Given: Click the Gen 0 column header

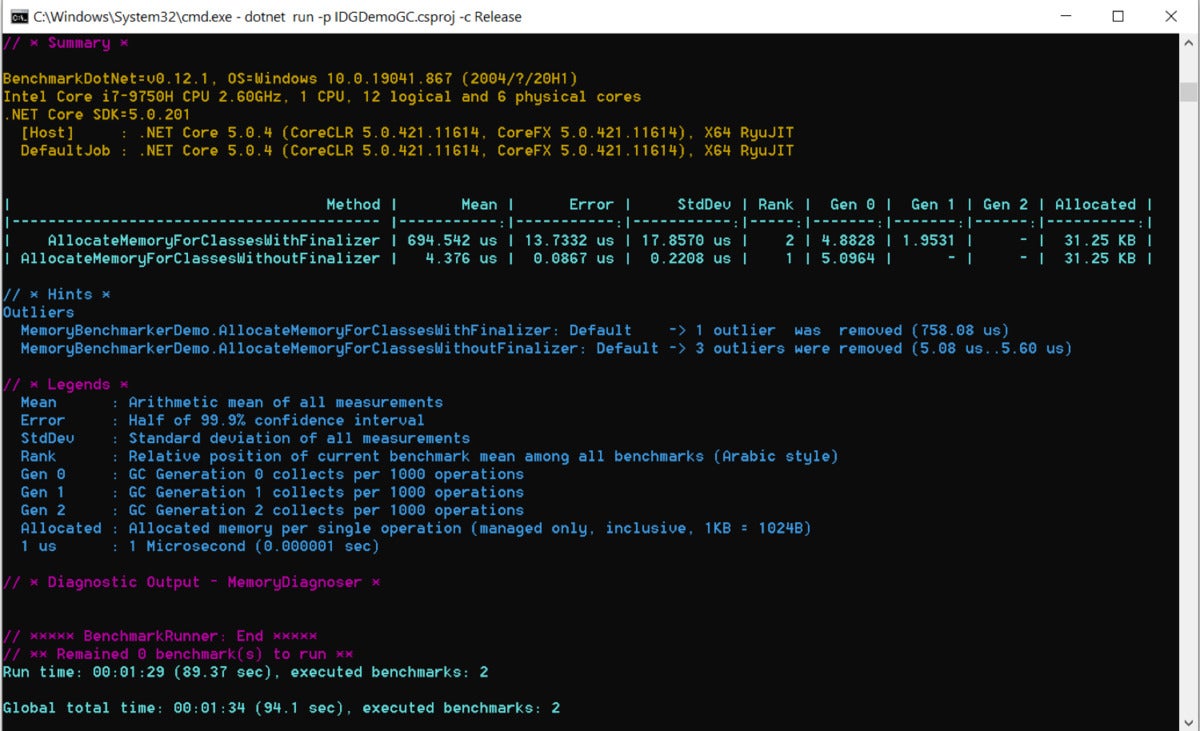Looking at the screenshot, I should tap(852, 204).
